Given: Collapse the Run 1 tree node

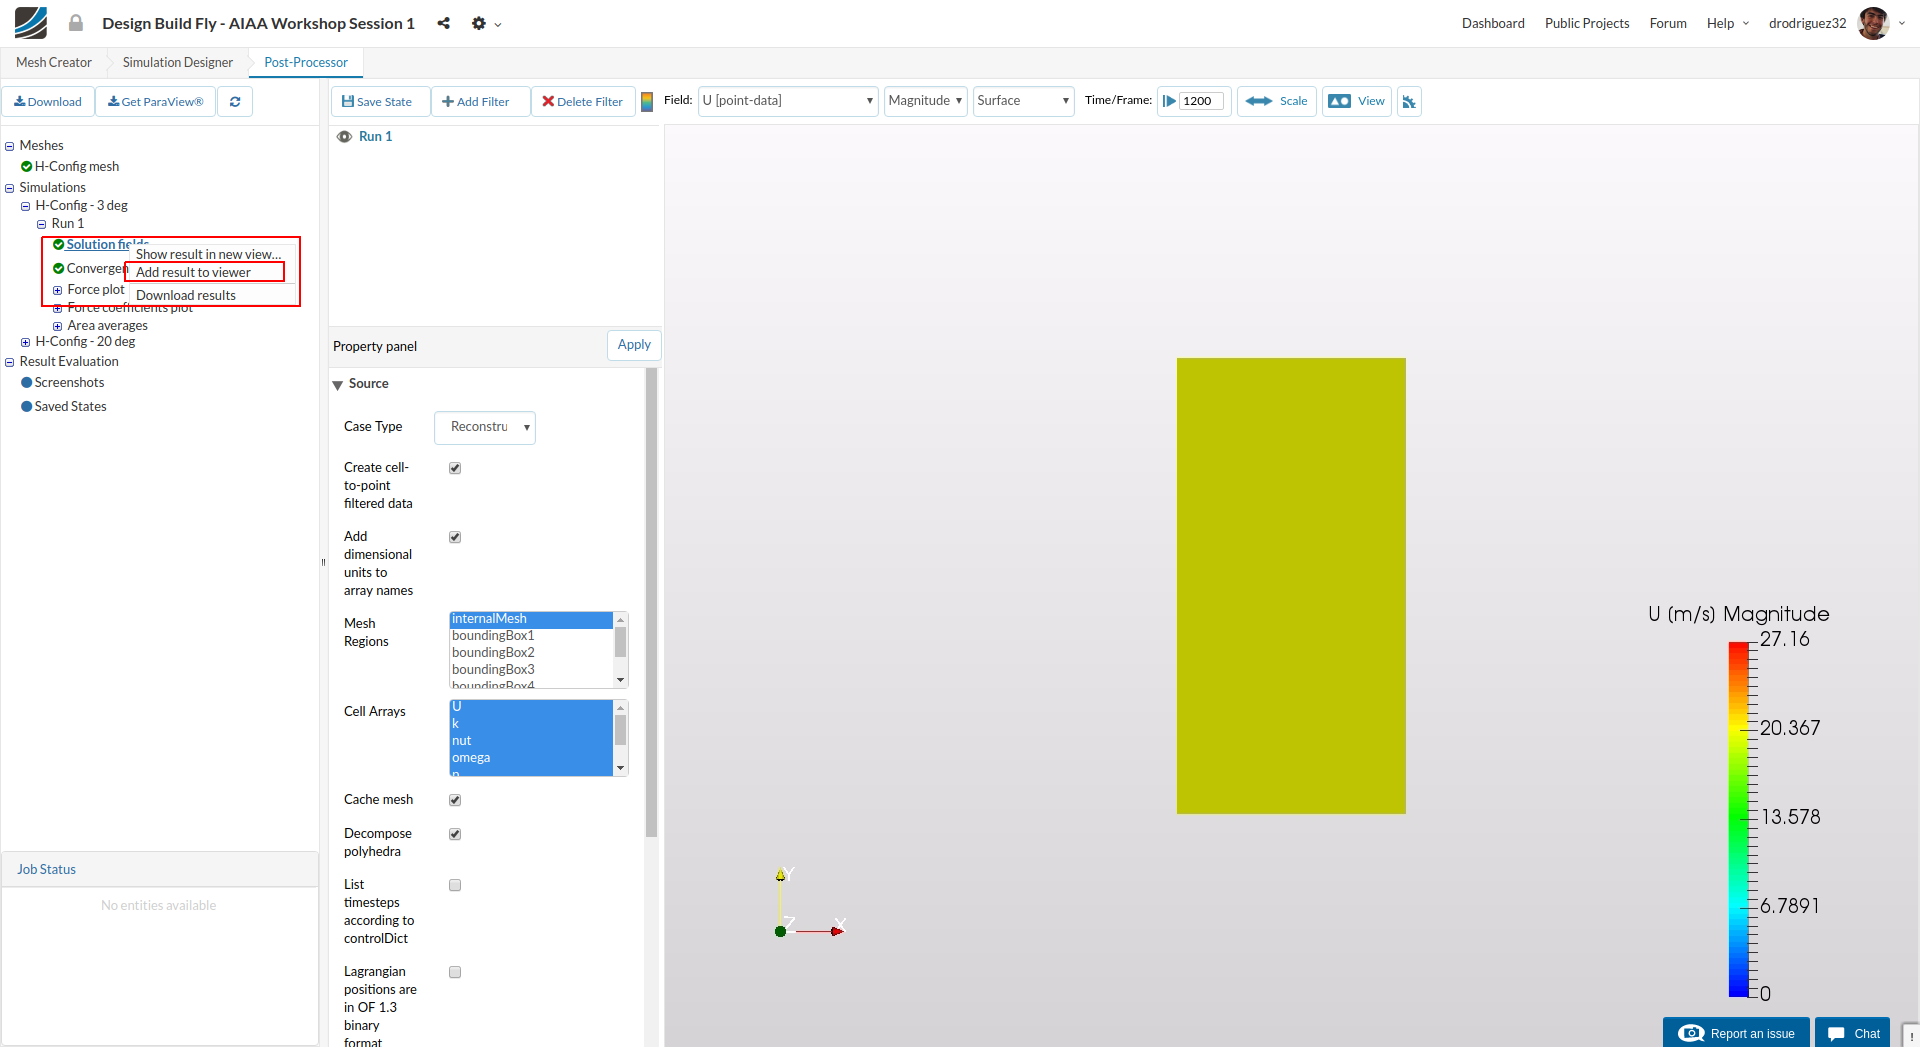Looking at the screenshot, I should point(41,224).
